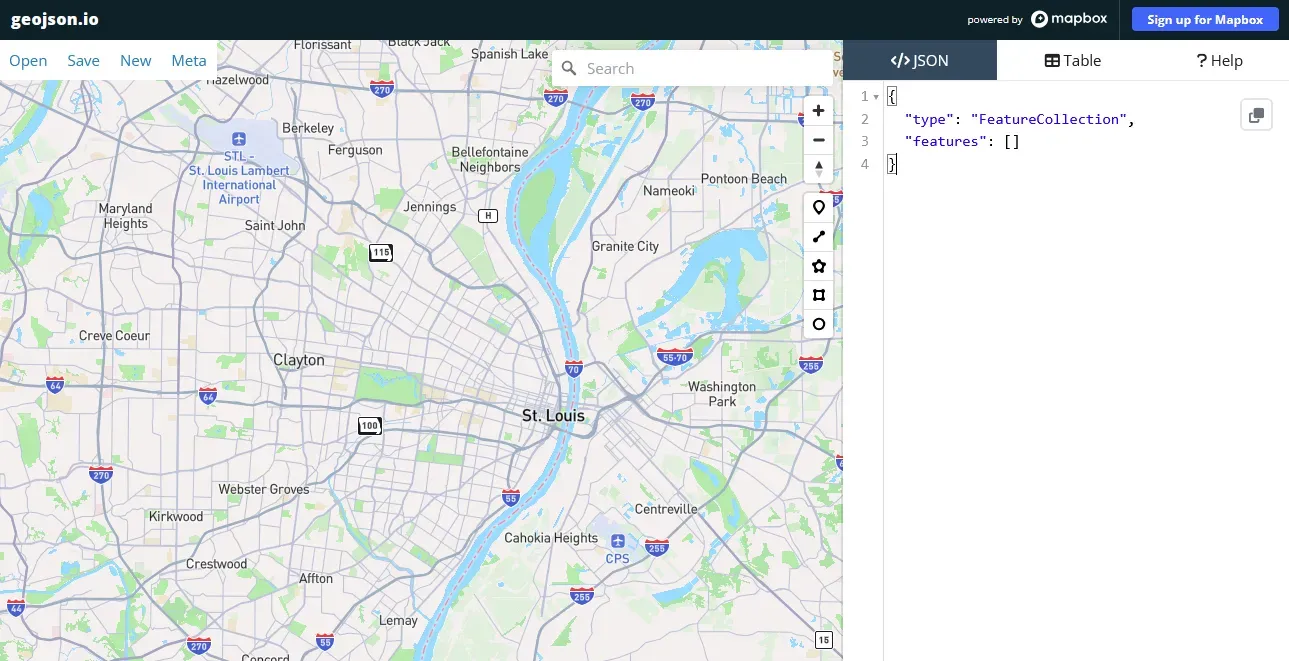The image size is (1289, 661).
Task: Open the Open menu
Action: tap(27, 60)
